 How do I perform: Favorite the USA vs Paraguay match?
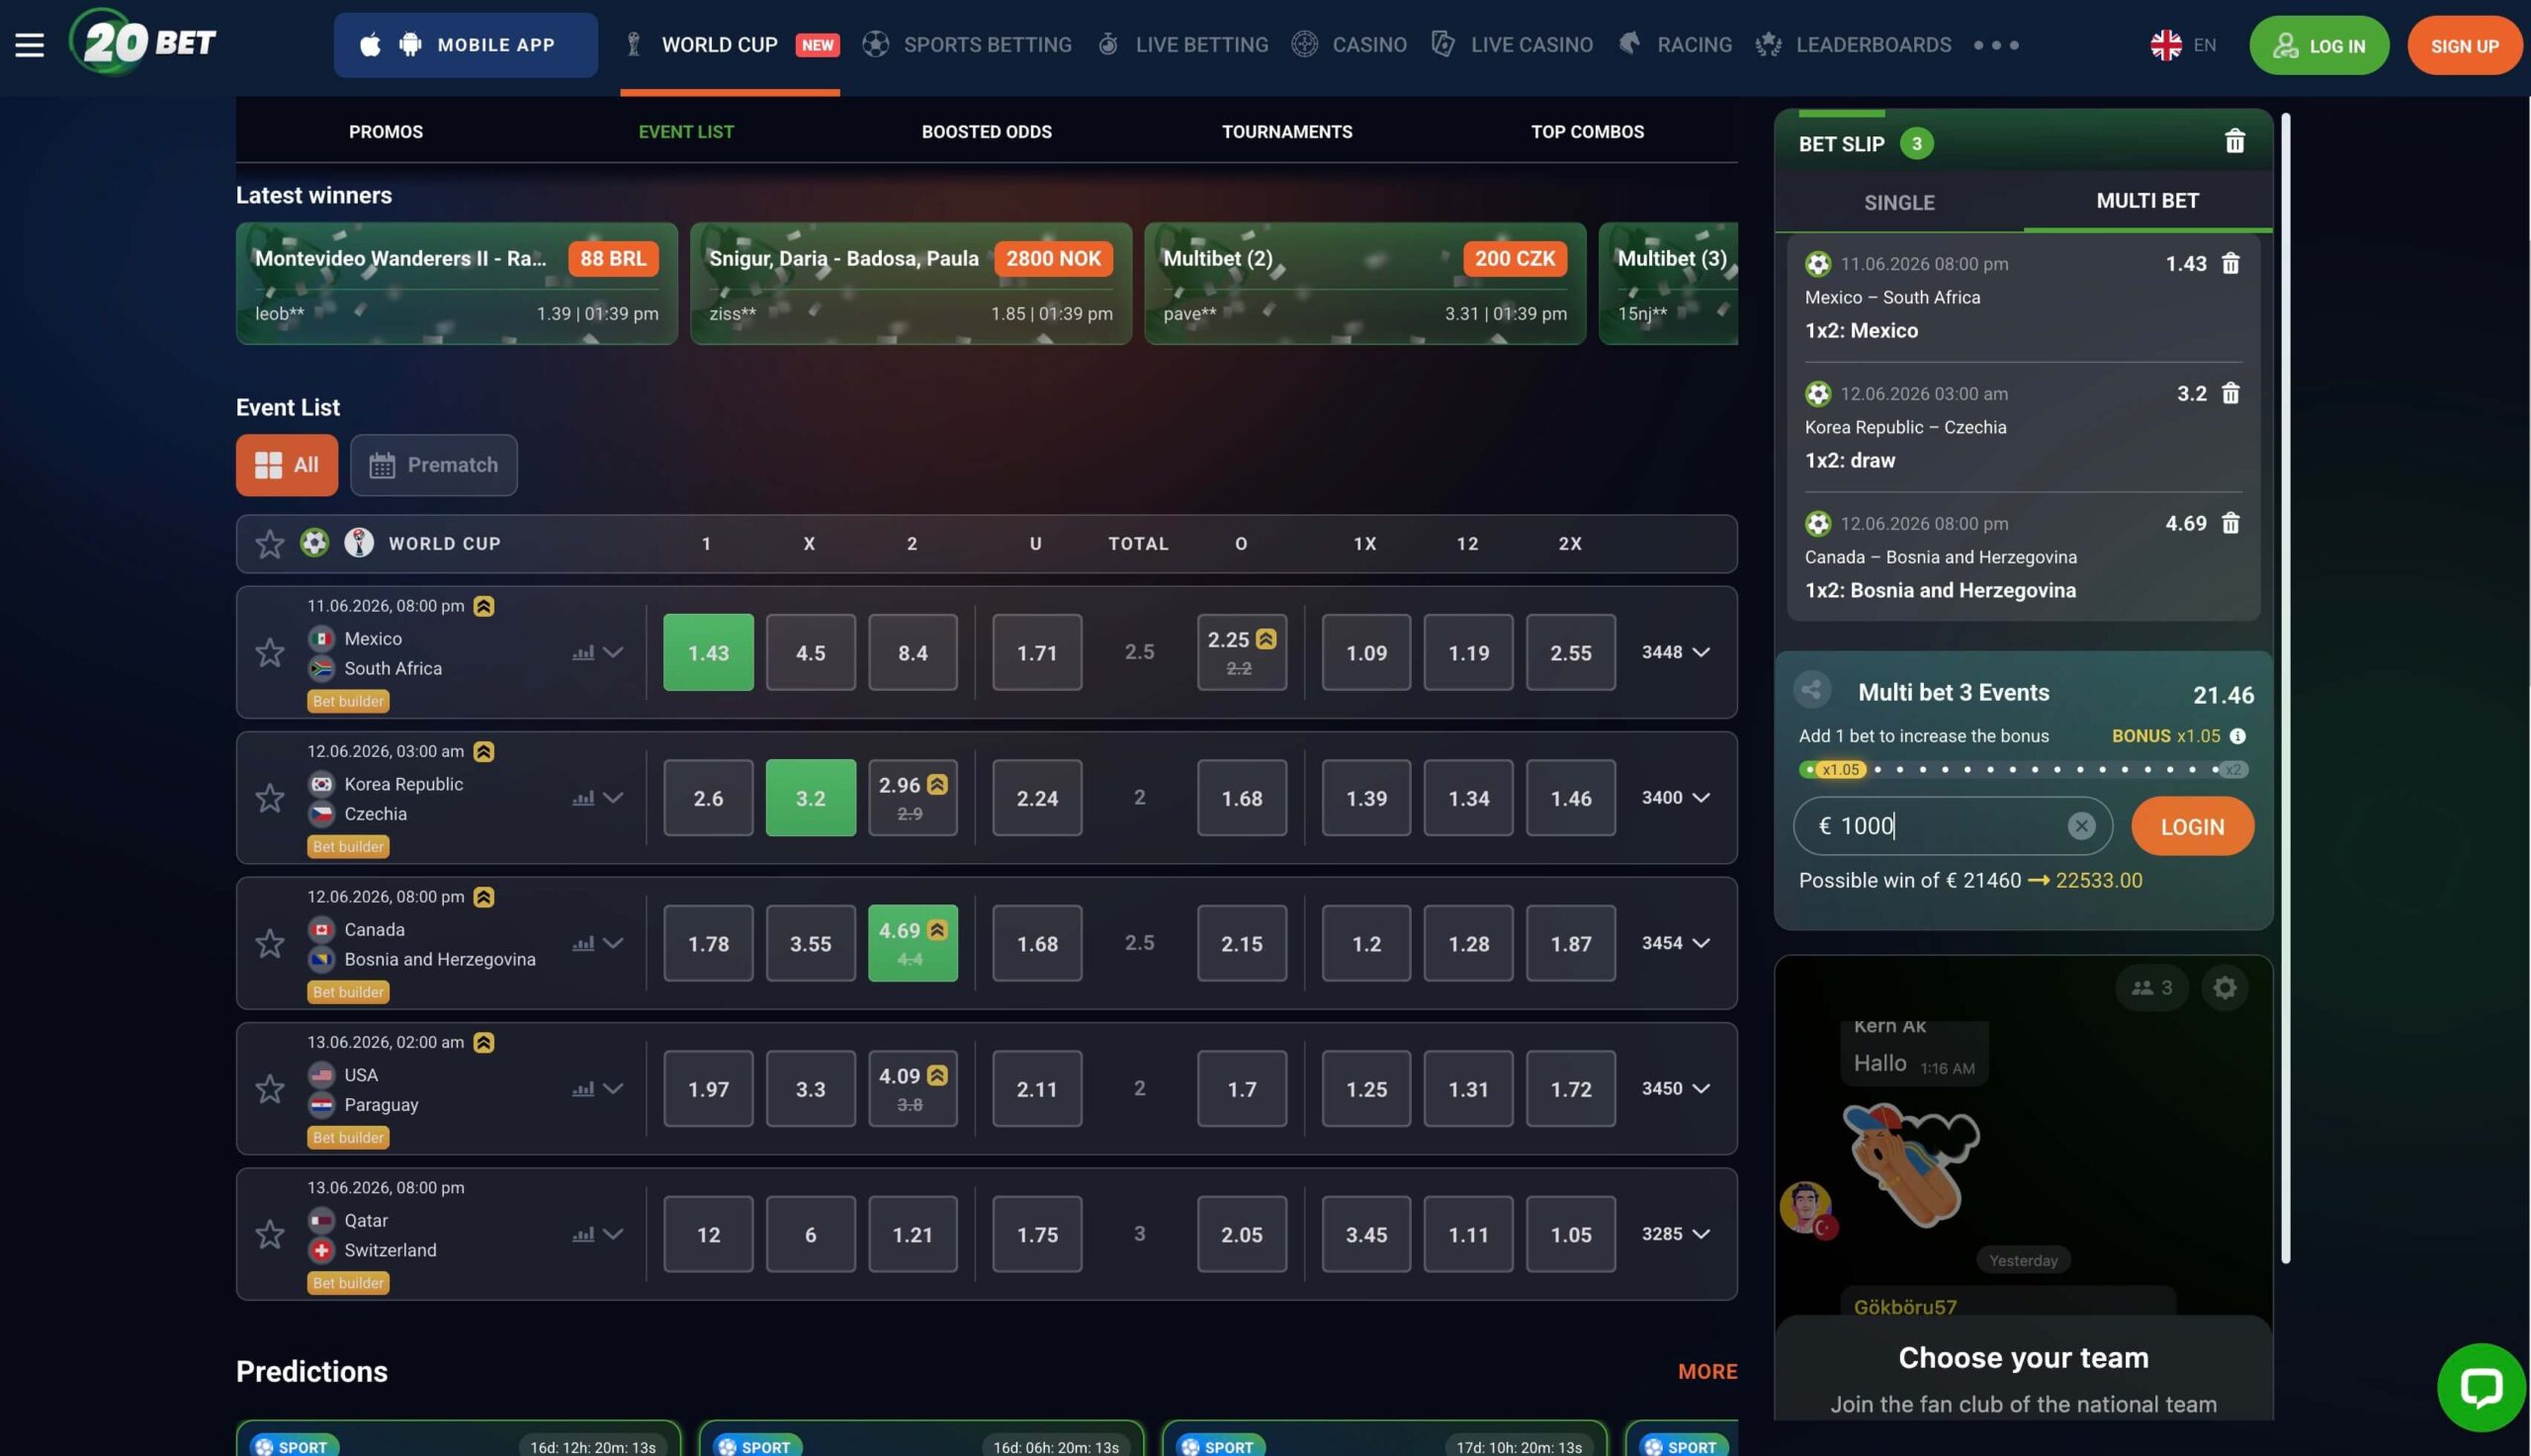pyautogui.click(x=270, y=1089)
